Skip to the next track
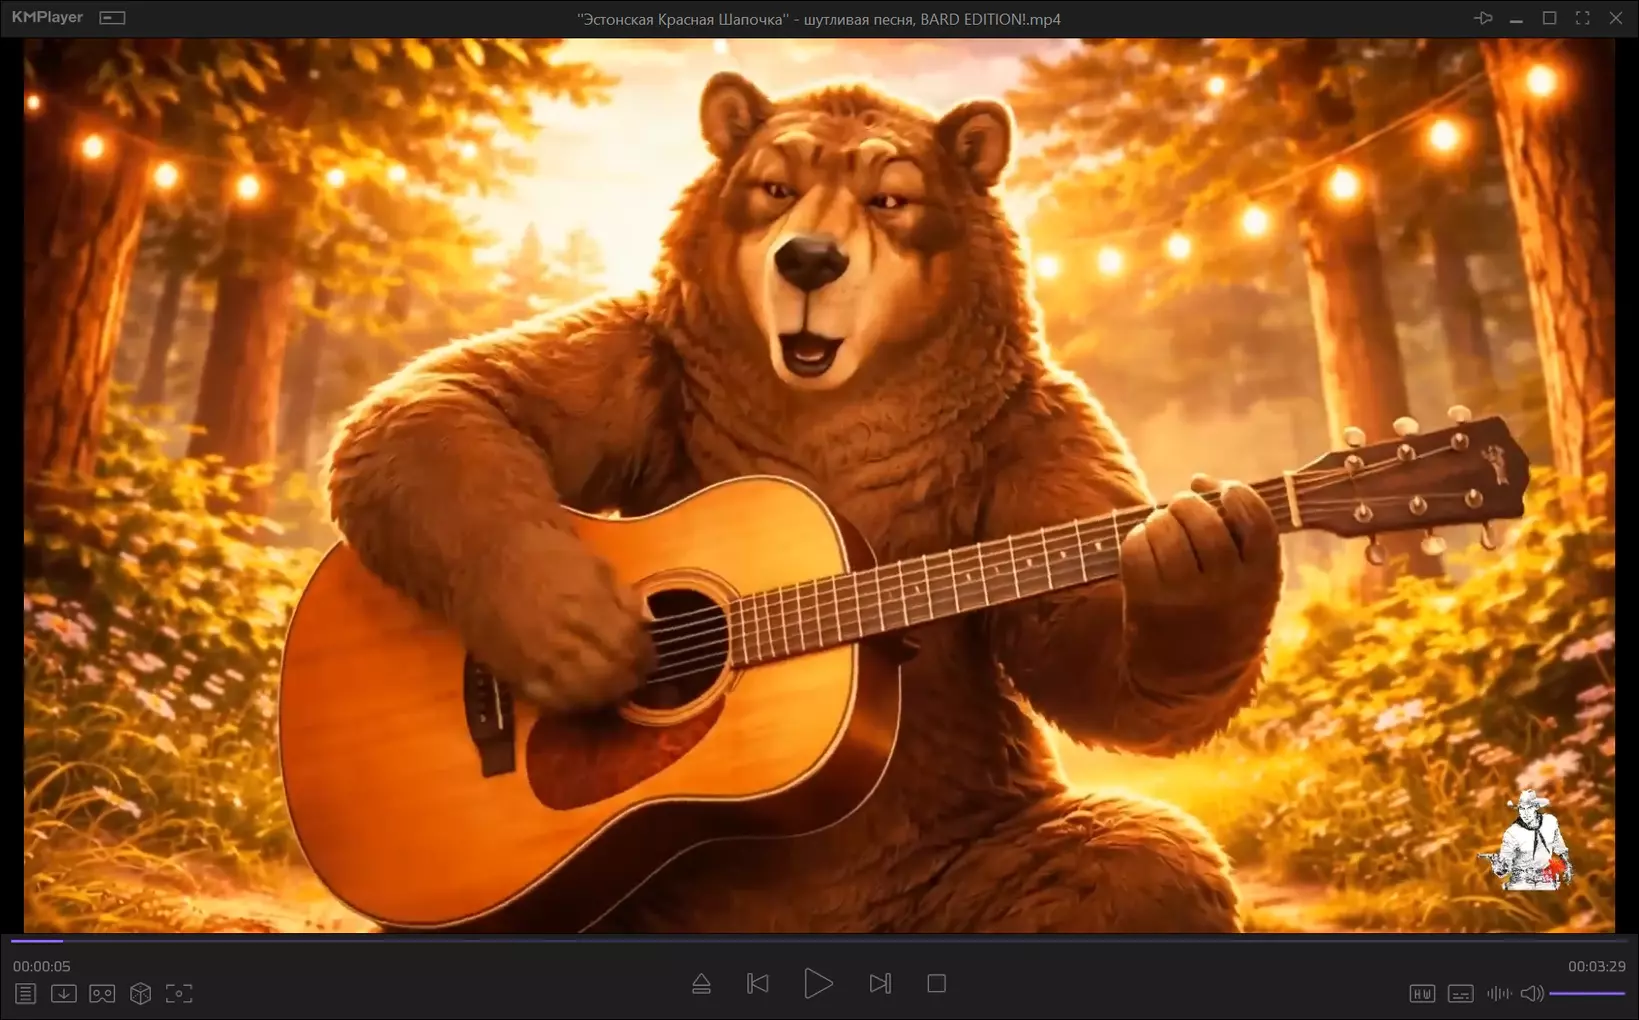 point(880,984)
